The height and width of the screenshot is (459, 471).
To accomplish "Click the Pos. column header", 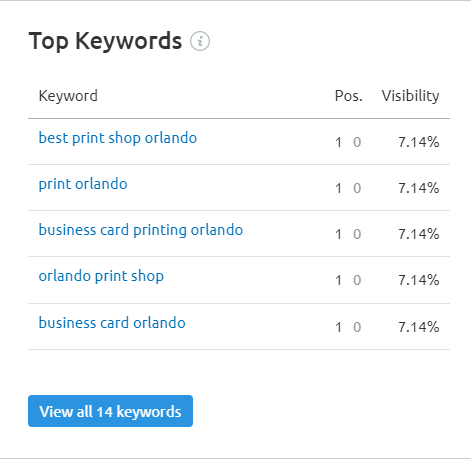I will click(x=349, y=96).
